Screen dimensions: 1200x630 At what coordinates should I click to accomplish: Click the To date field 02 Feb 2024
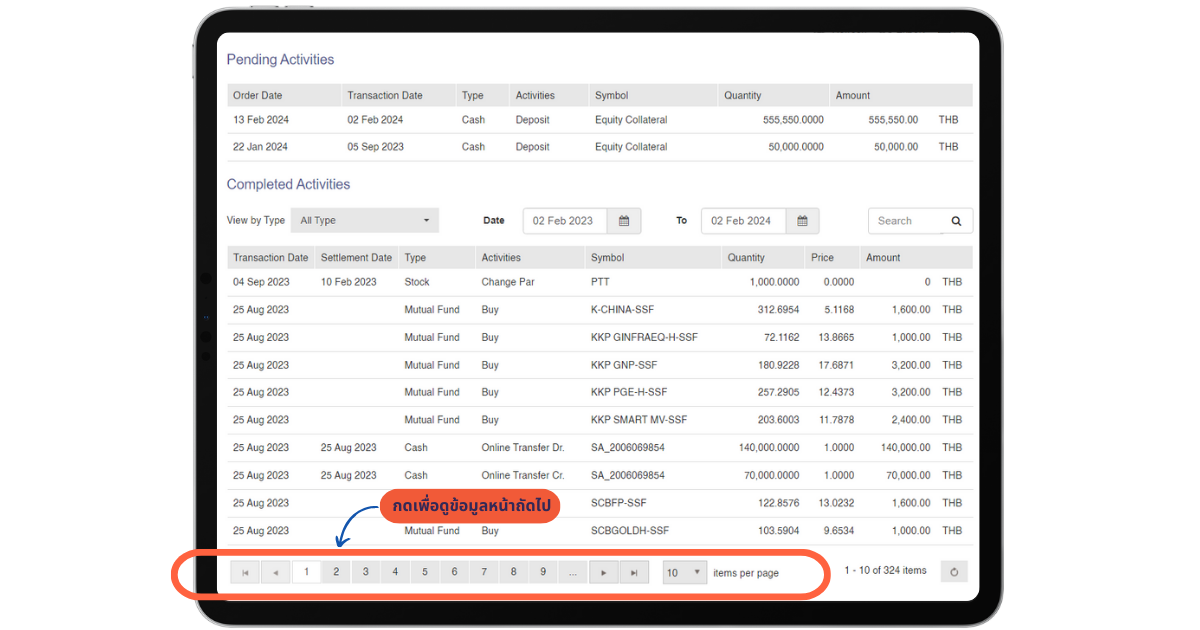pos(742,221)
